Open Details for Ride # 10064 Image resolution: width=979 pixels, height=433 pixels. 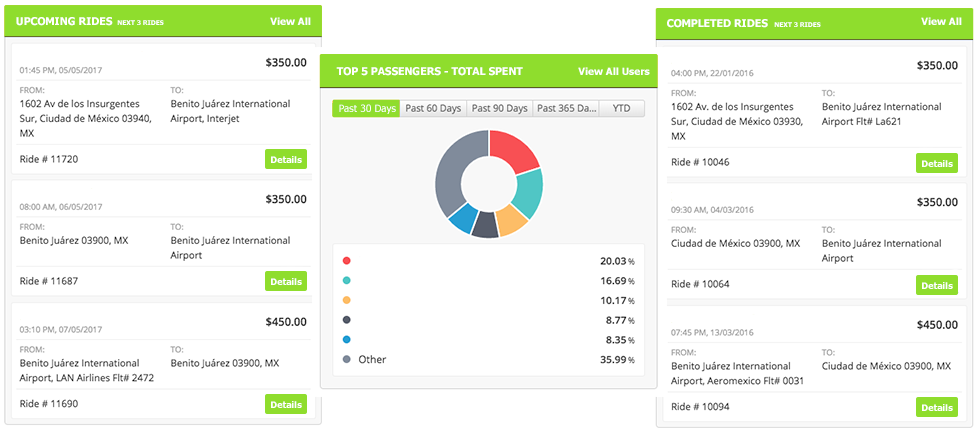pos(936,285)
